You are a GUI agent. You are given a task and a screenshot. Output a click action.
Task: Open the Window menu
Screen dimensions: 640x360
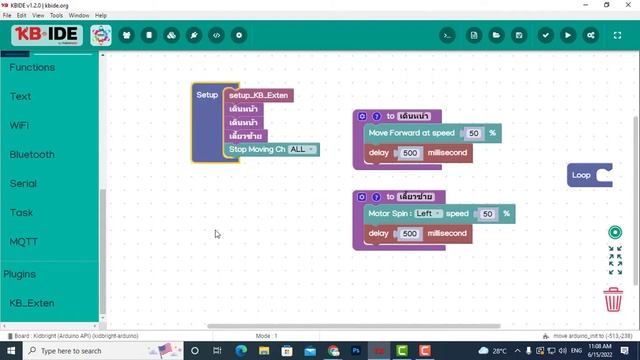click(x=79, y=16)
